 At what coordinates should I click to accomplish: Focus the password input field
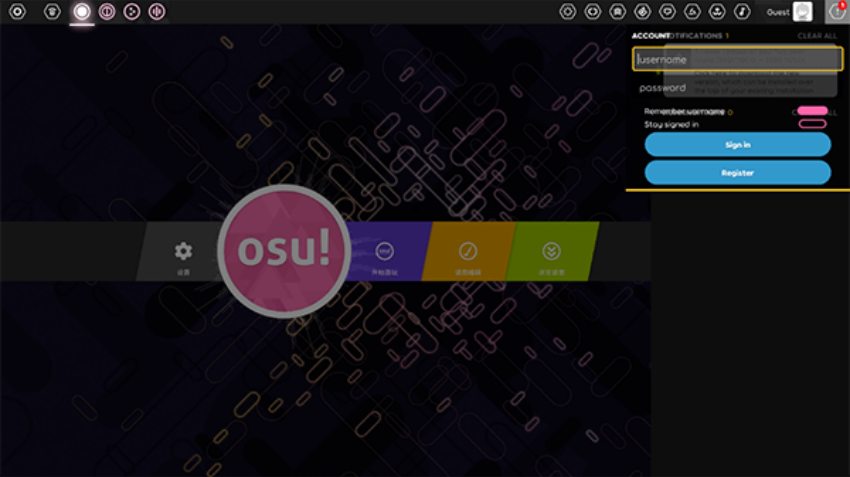(737, 87)
